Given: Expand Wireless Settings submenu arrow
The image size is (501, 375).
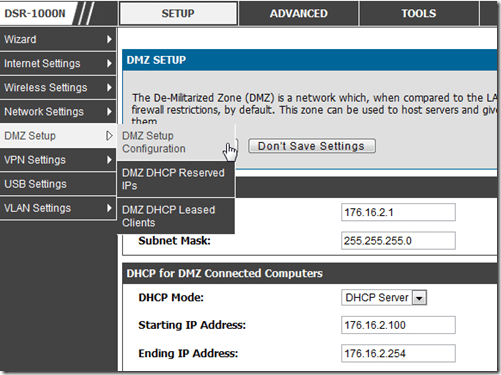Looking at the screenshot, I should pyautogui.click(x=109, y=87).
